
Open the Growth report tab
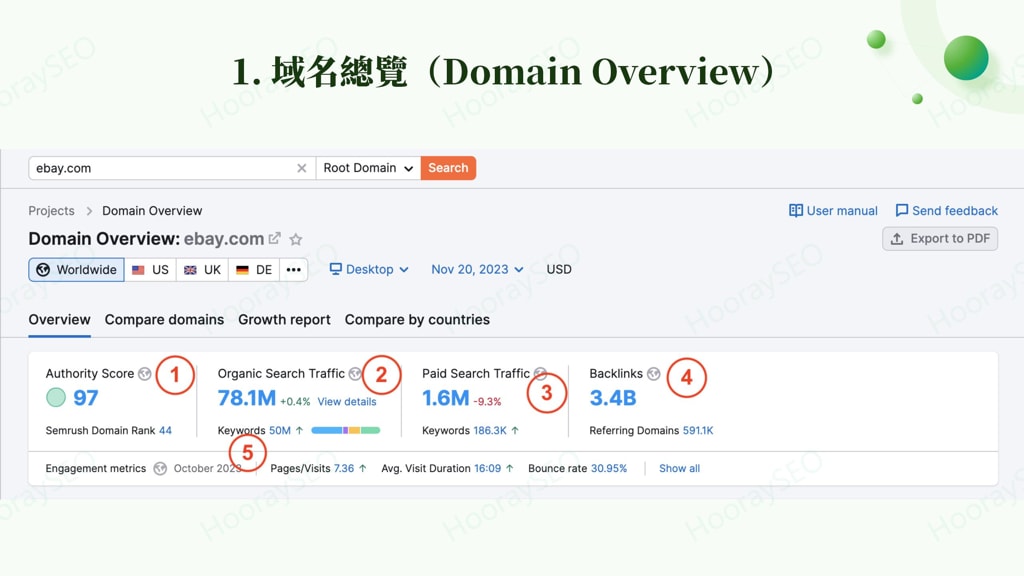pos(284,320)
